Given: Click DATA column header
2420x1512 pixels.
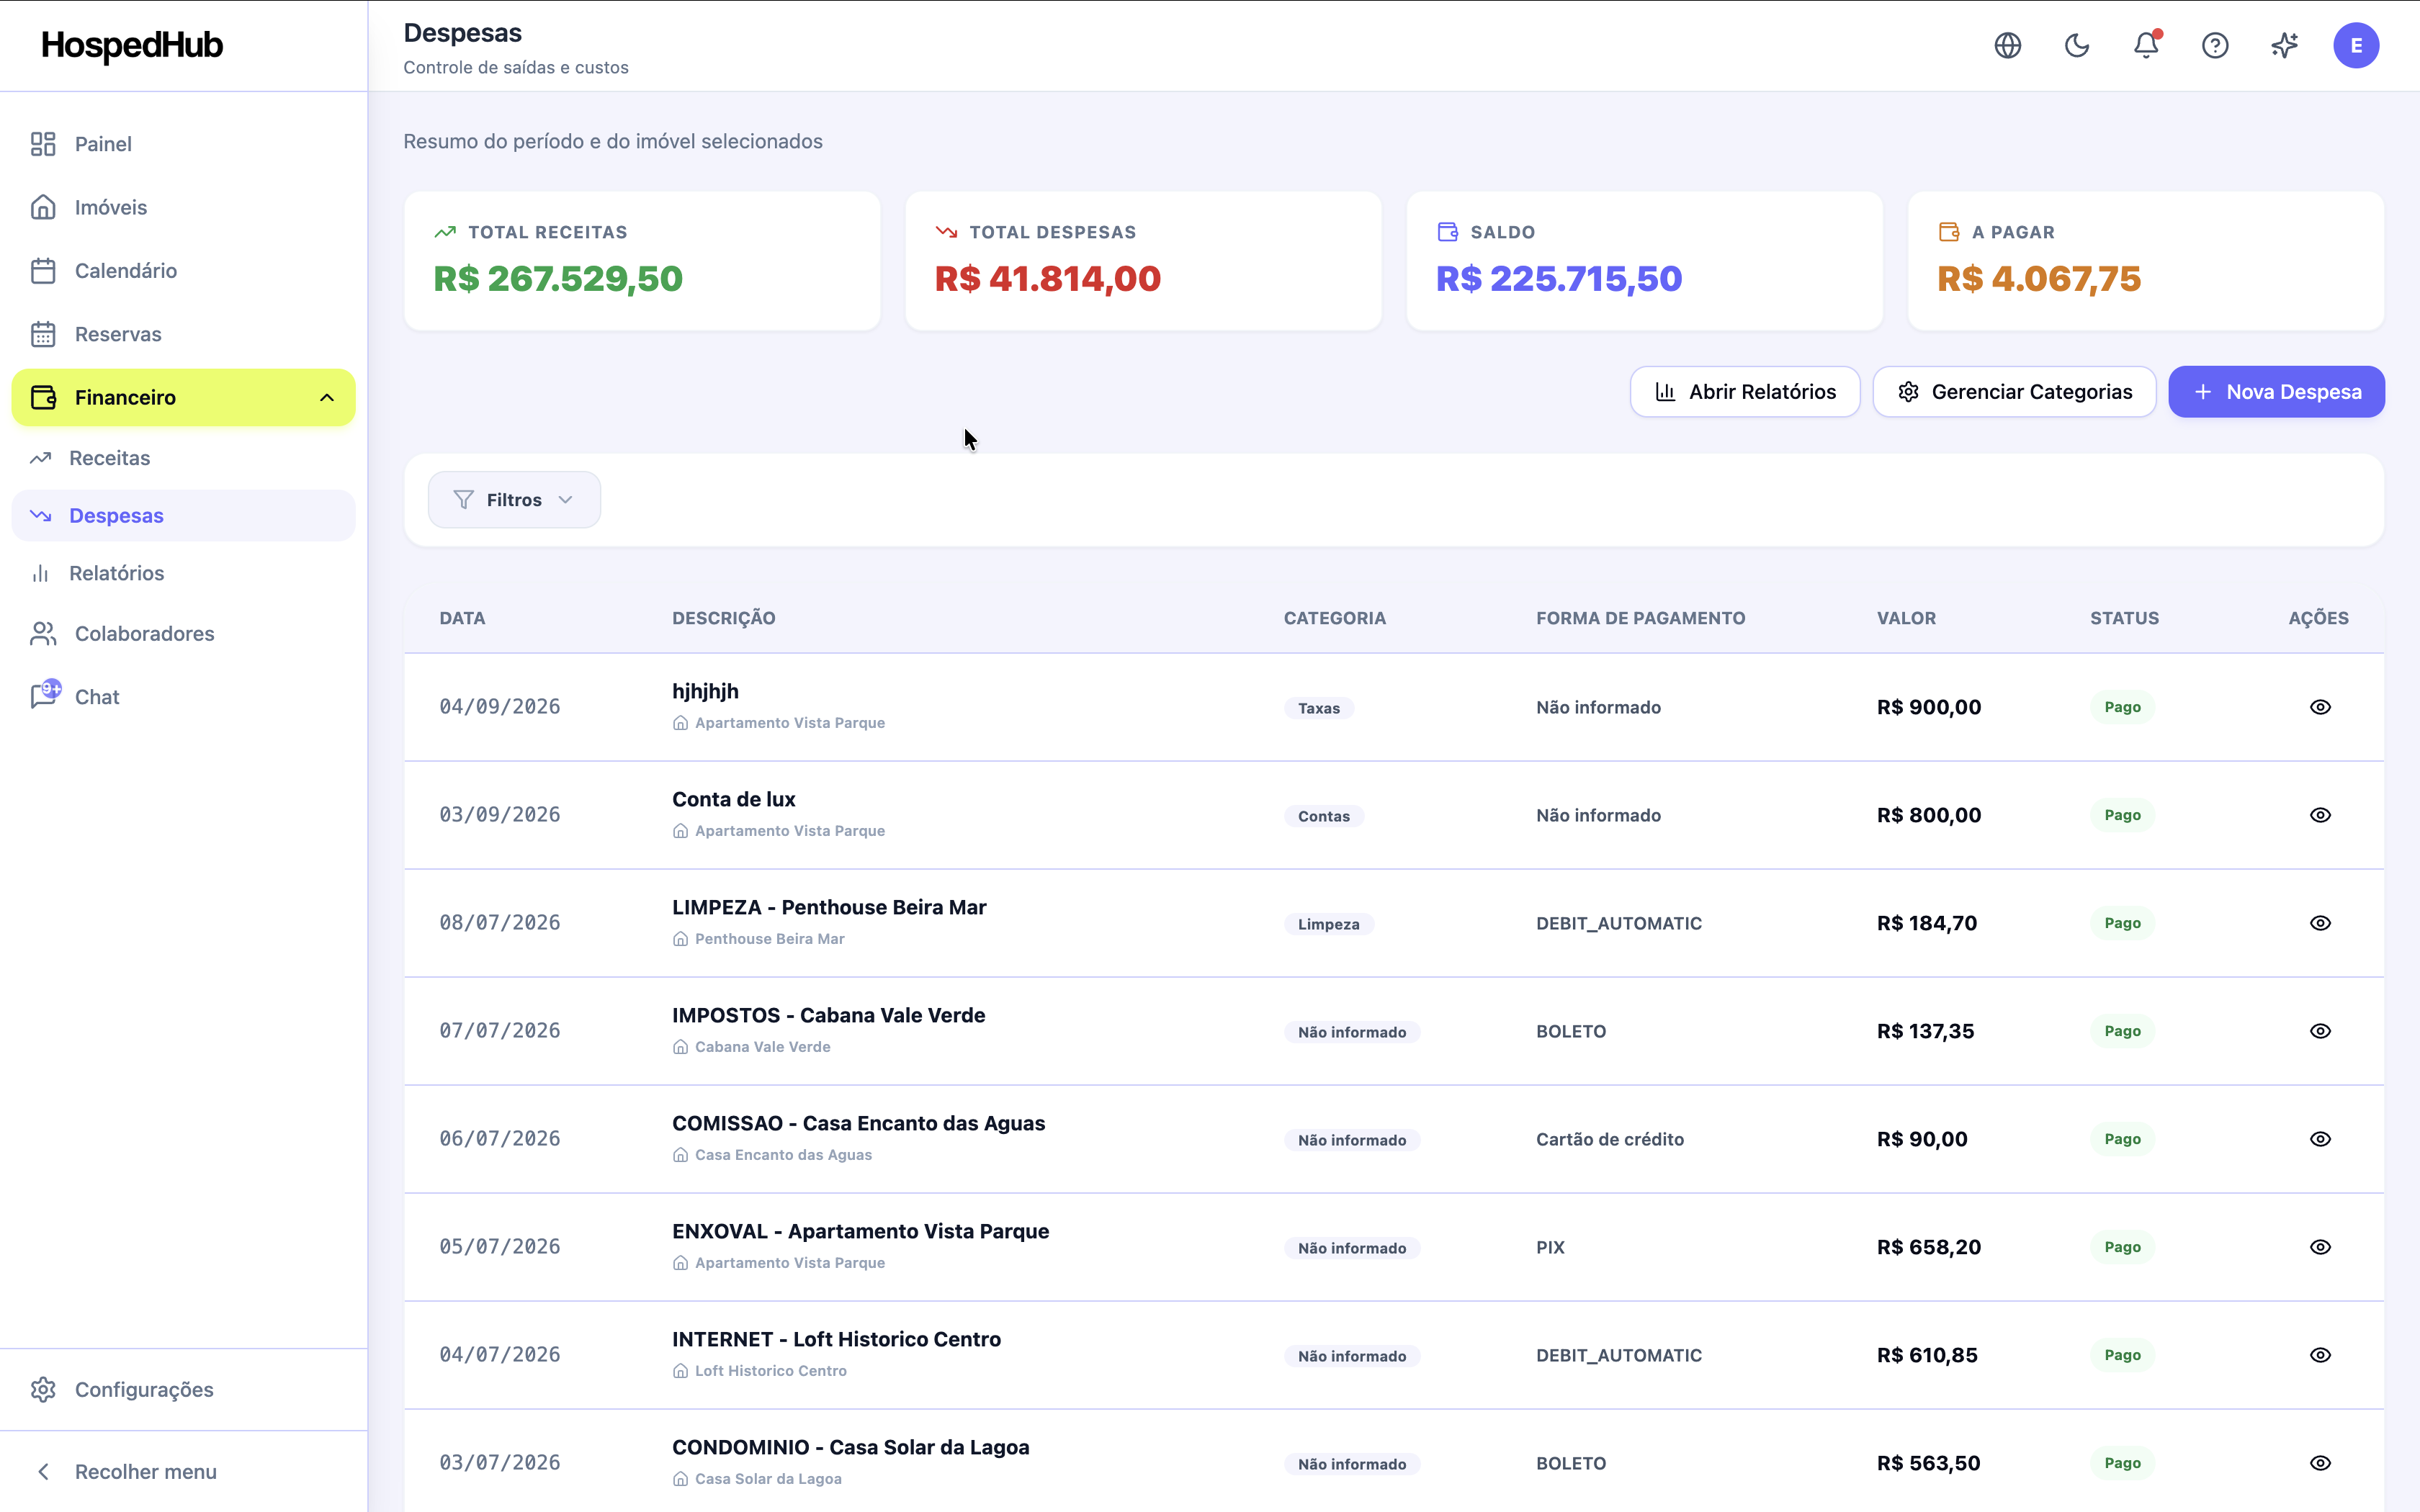Looking at the screenshot, I should (462, 618).
